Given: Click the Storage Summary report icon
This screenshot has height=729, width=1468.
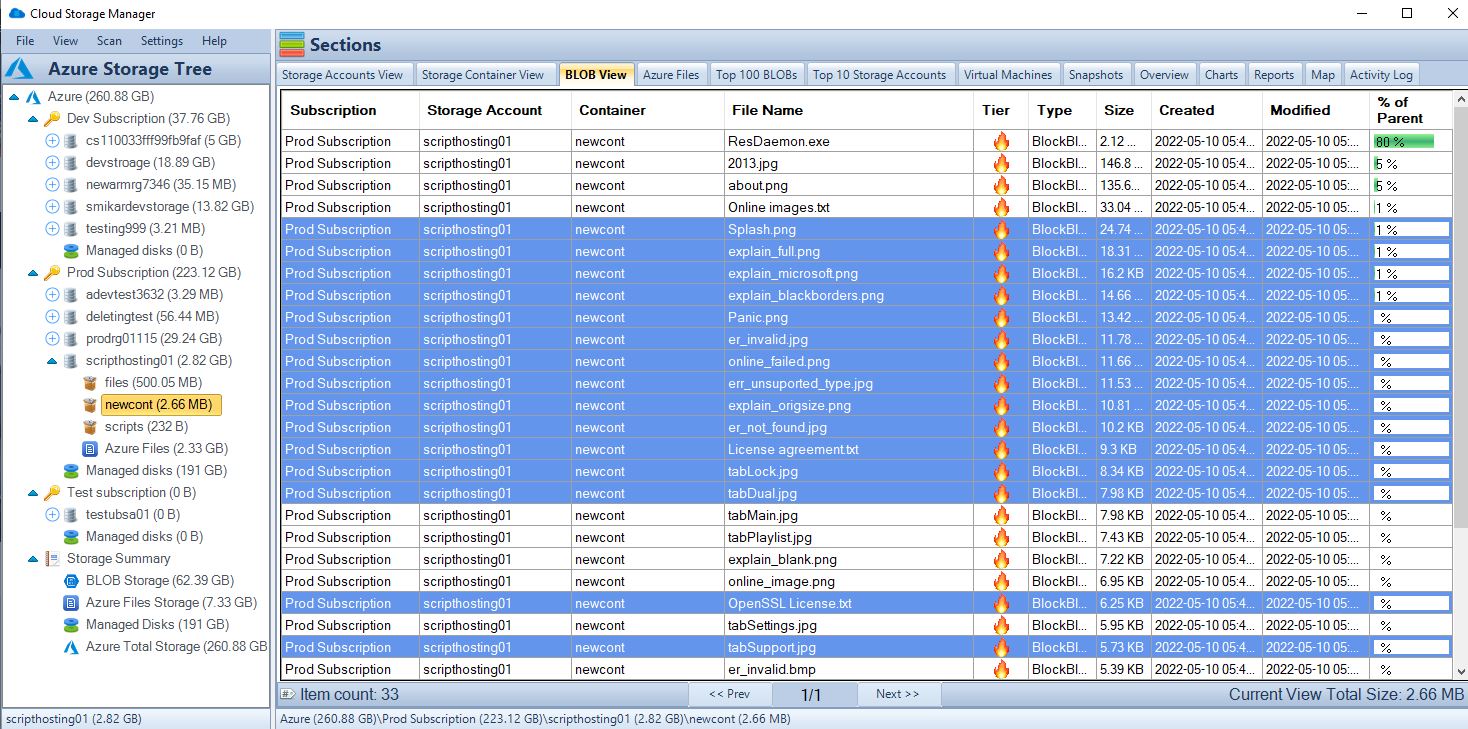Looking at the screenshot, I should click(x=52, y=558).
